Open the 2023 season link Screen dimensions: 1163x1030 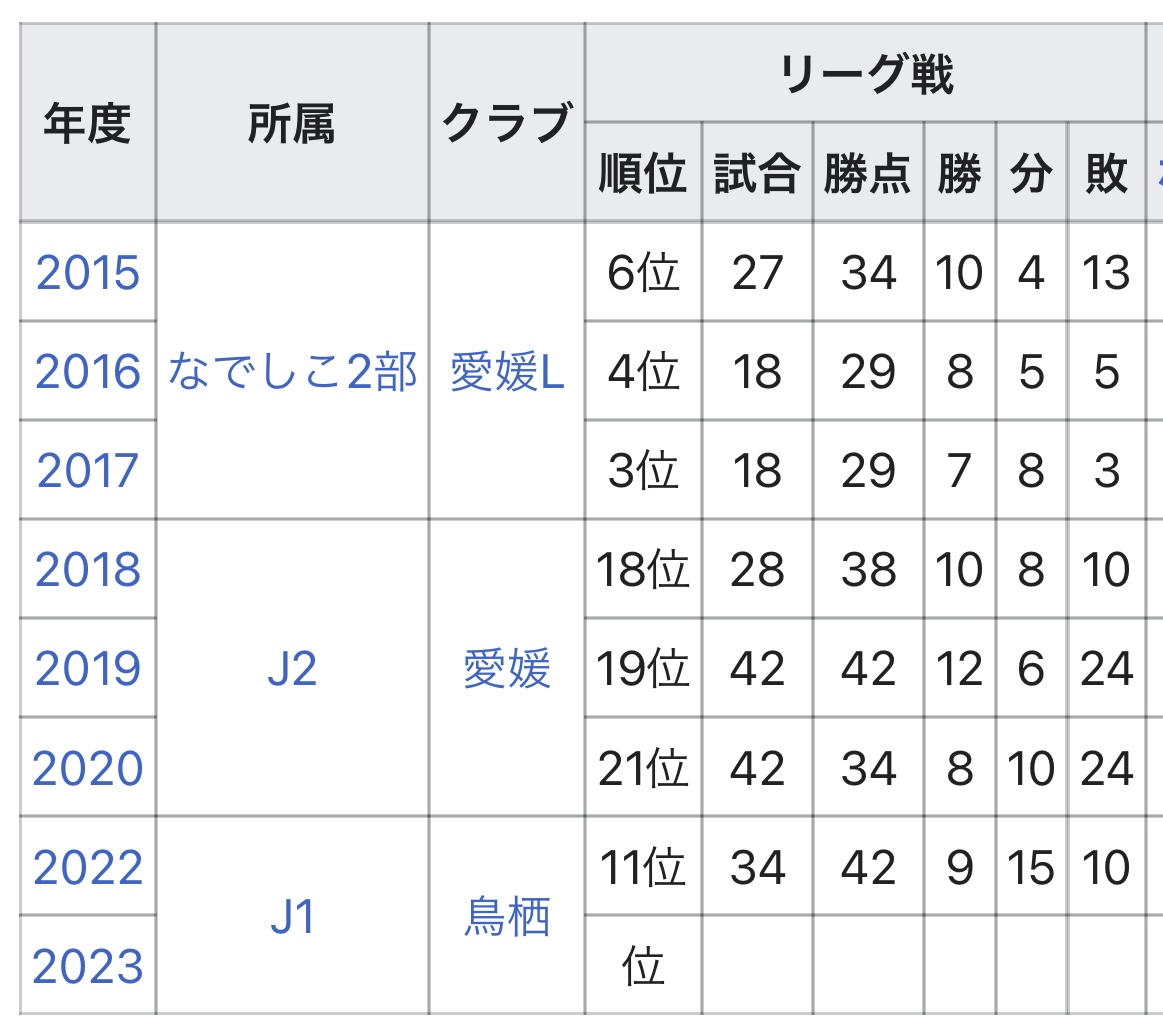click(88, 967)
